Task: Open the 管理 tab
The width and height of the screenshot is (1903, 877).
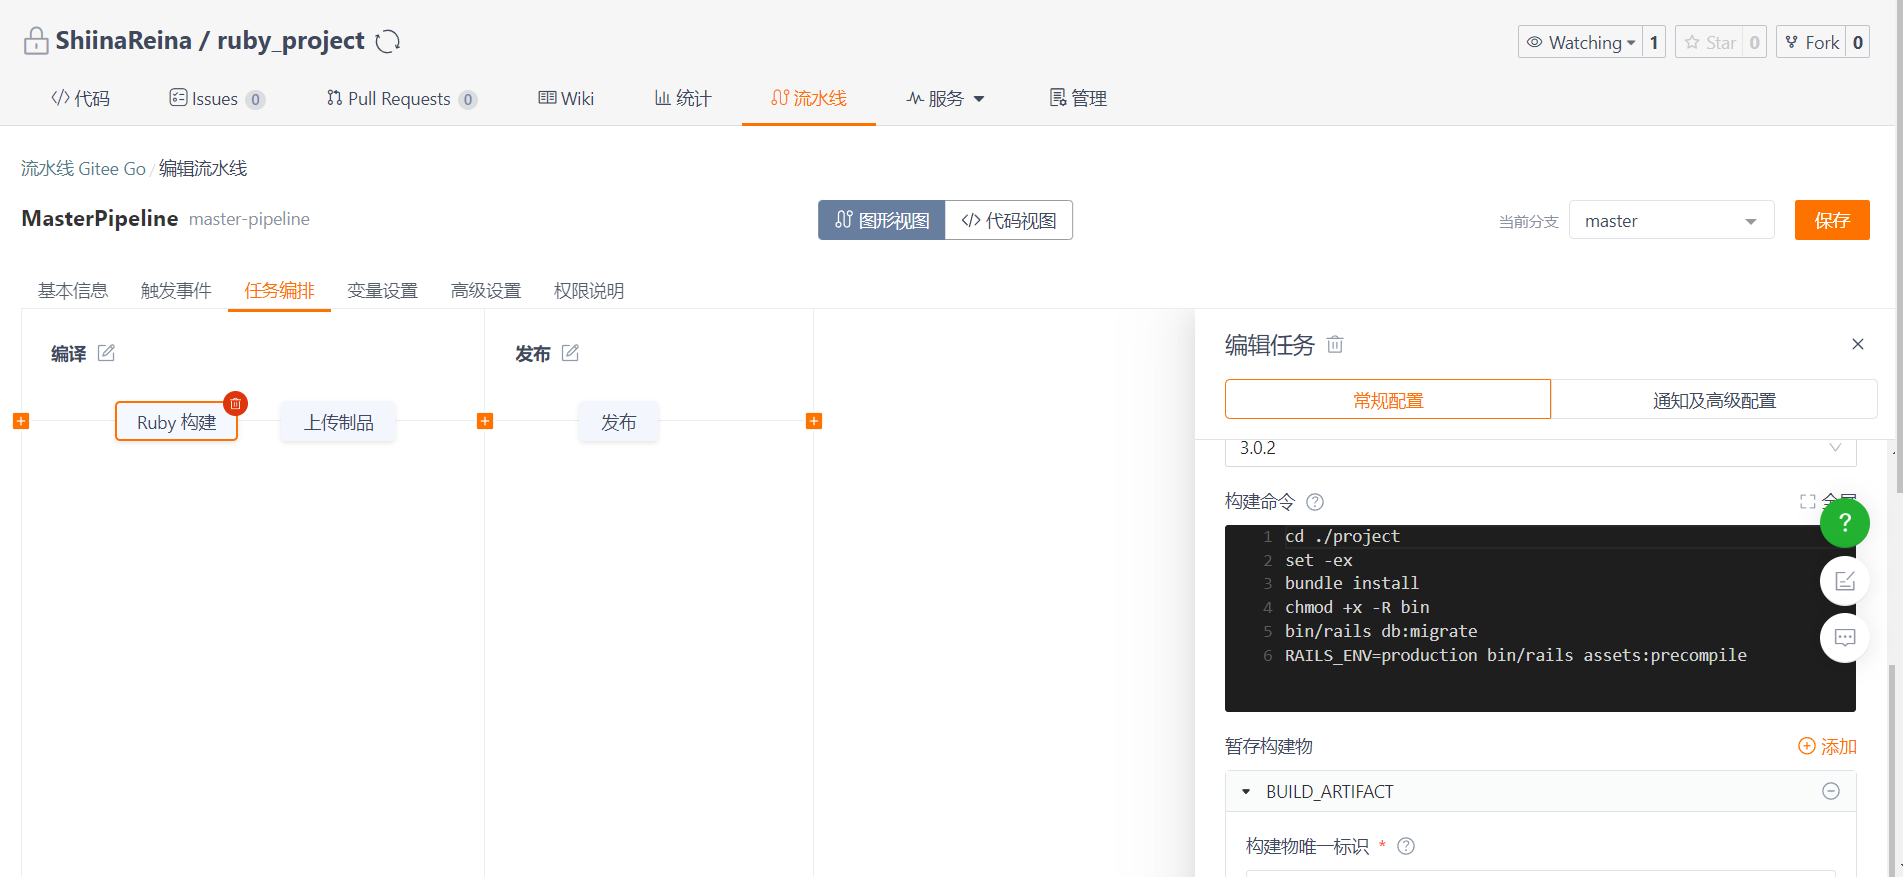Action: tap(1078, 98)
